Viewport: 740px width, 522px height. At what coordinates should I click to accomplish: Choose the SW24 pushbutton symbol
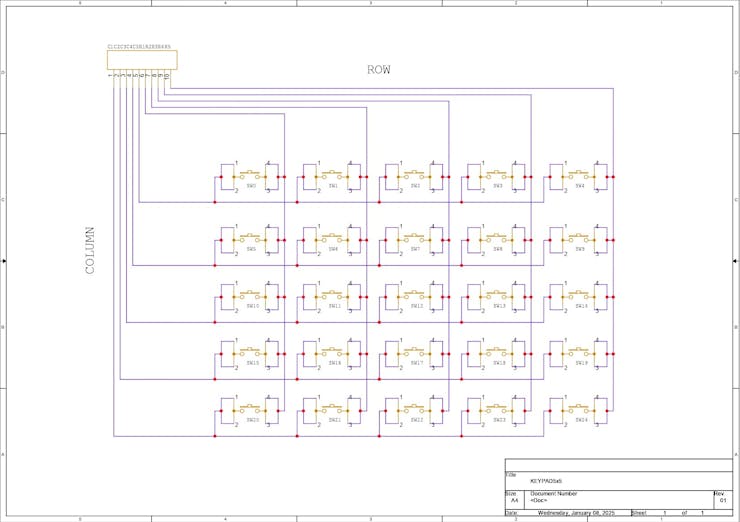580,410
